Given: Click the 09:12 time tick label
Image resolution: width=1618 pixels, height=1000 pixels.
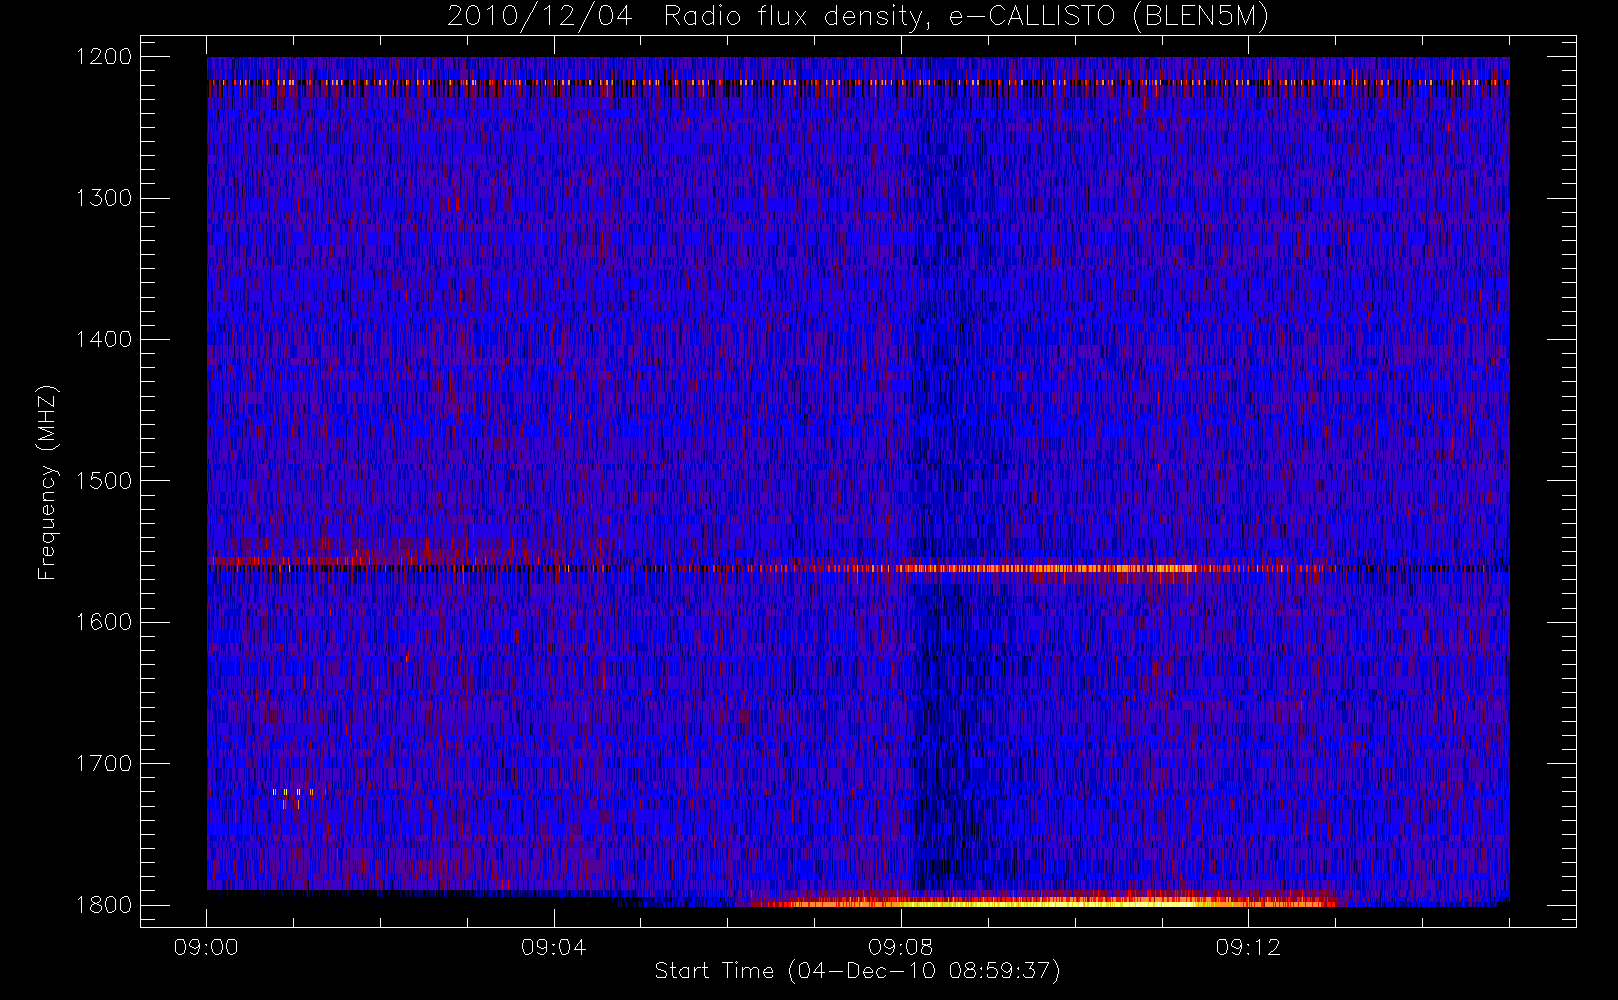Looking at the screenshot, I should (1248, 947).
